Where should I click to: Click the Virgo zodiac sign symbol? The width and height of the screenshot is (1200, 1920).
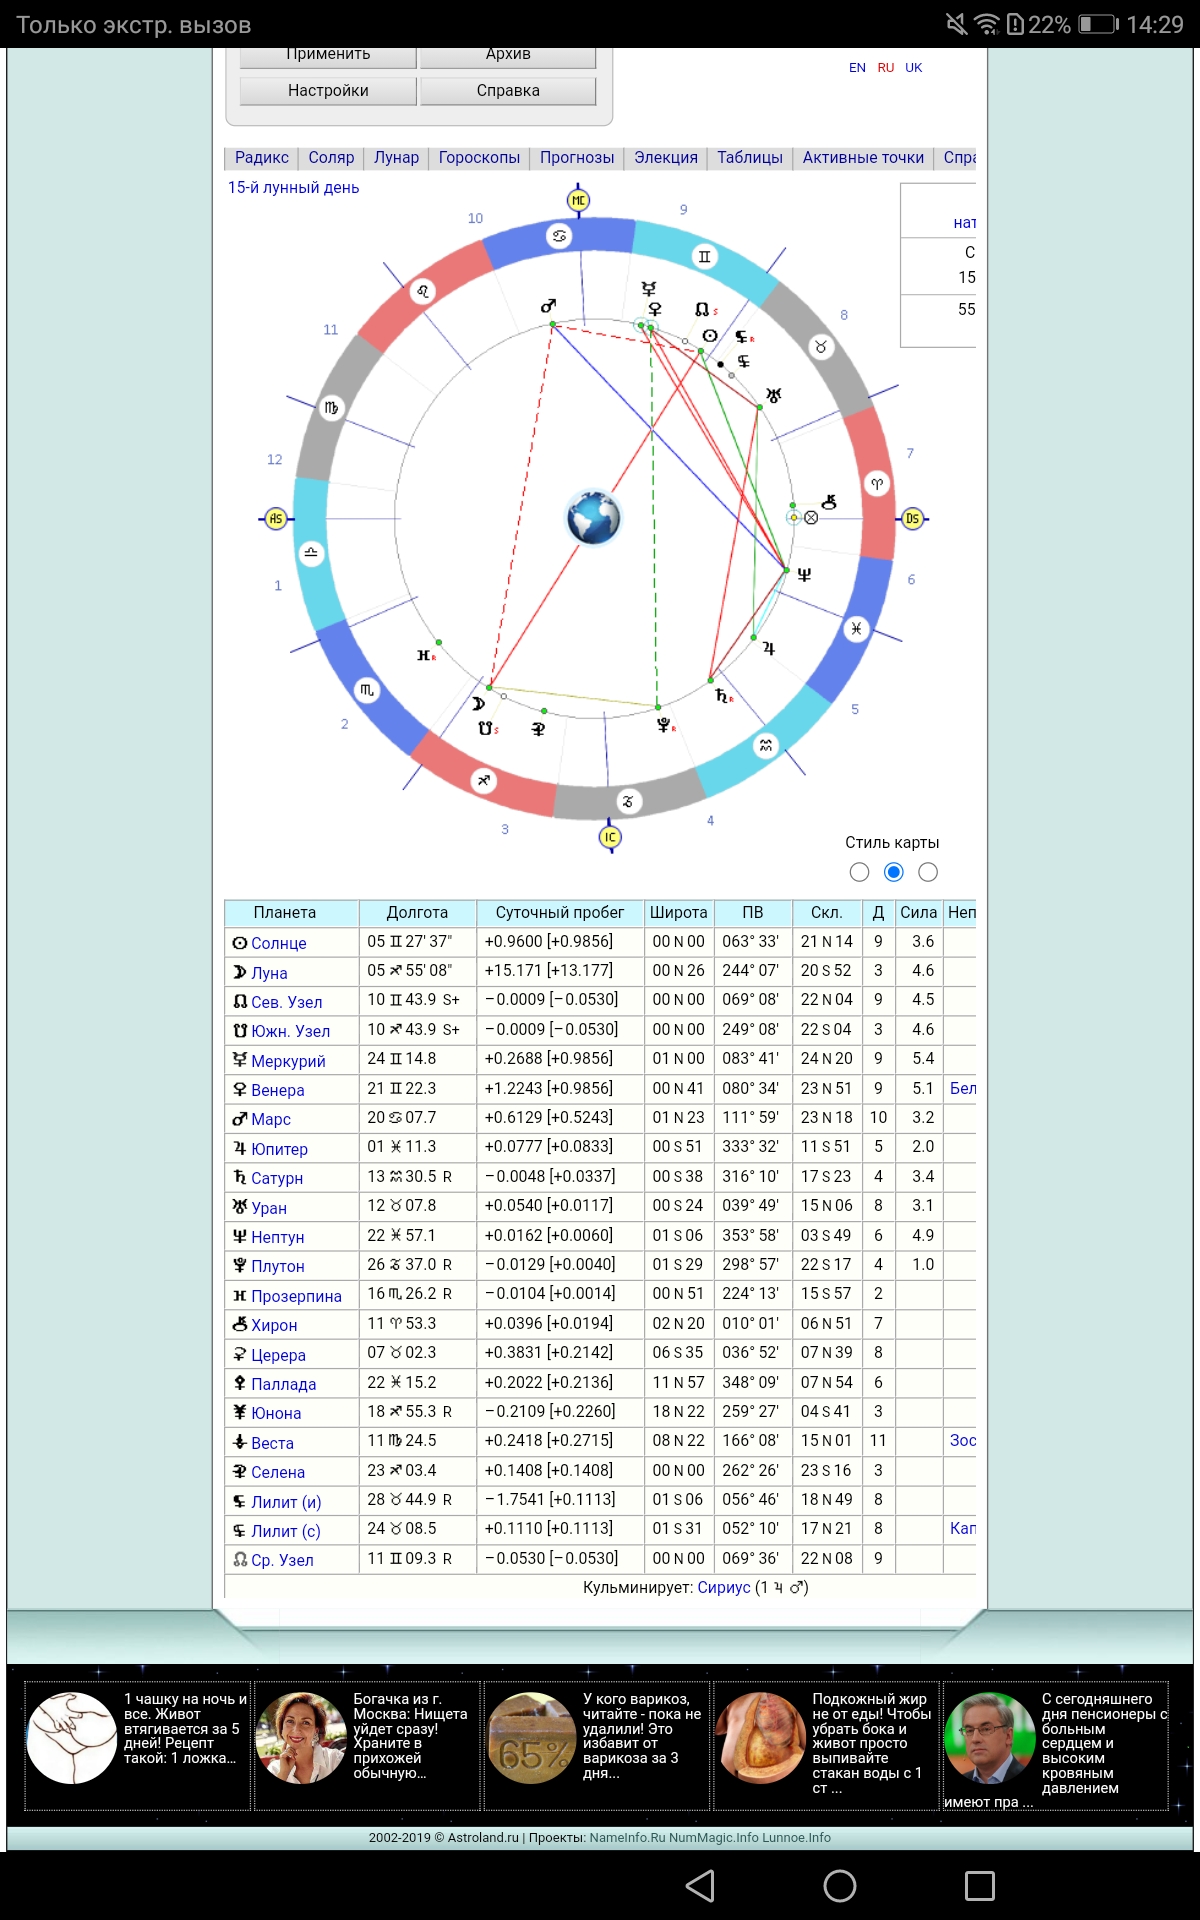[x=331, y=408]
